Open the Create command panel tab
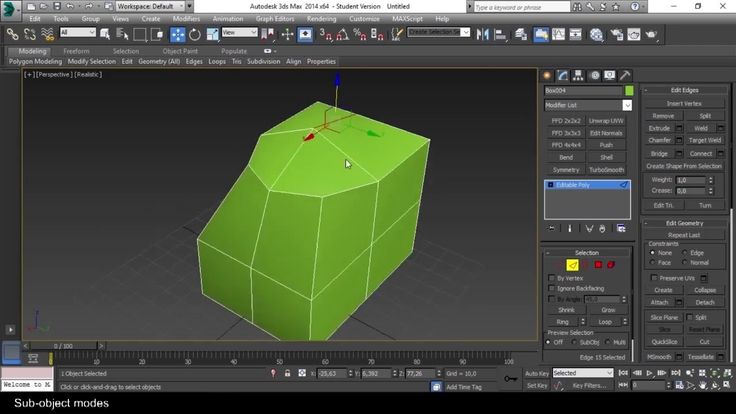 [x=548, y=75]
